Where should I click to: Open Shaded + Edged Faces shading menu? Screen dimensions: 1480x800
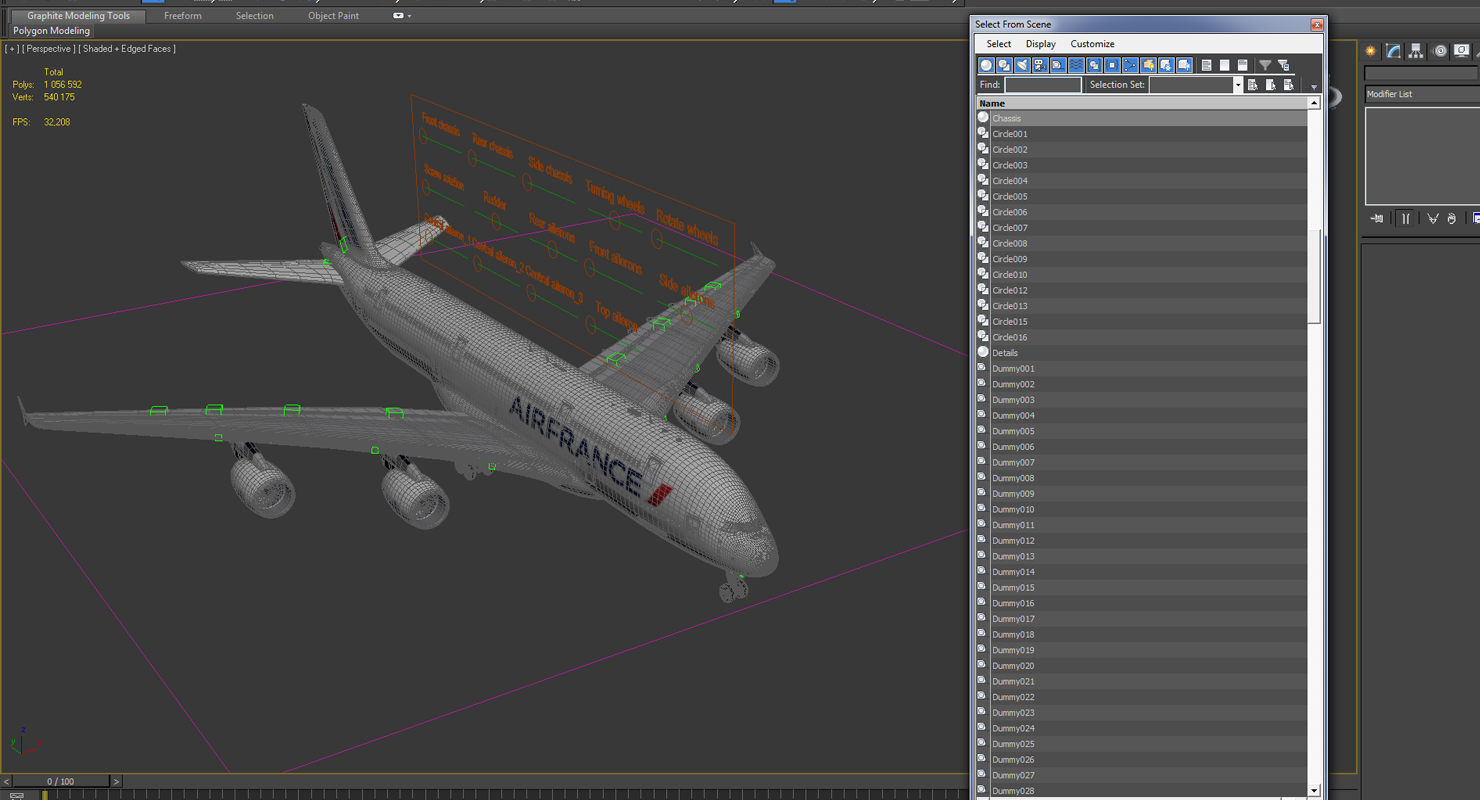pos(127,48)
